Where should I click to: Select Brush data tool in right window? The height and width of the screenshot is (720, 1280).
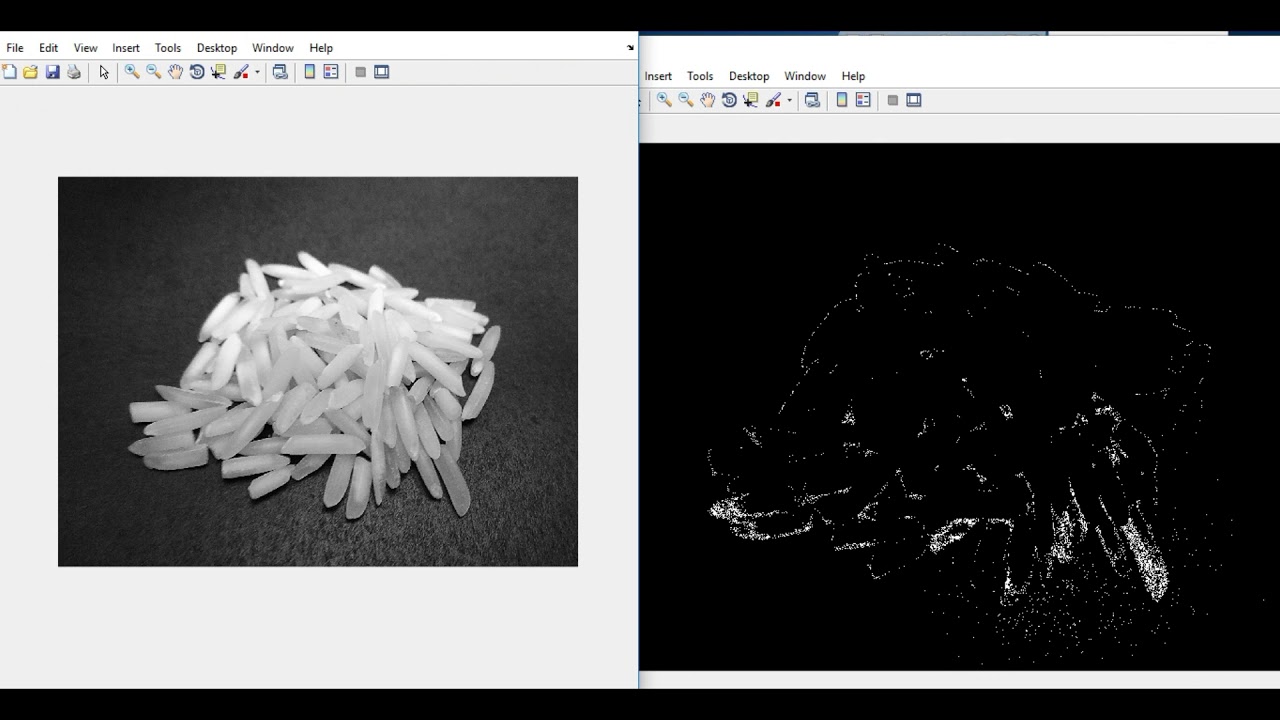[773, 100]
